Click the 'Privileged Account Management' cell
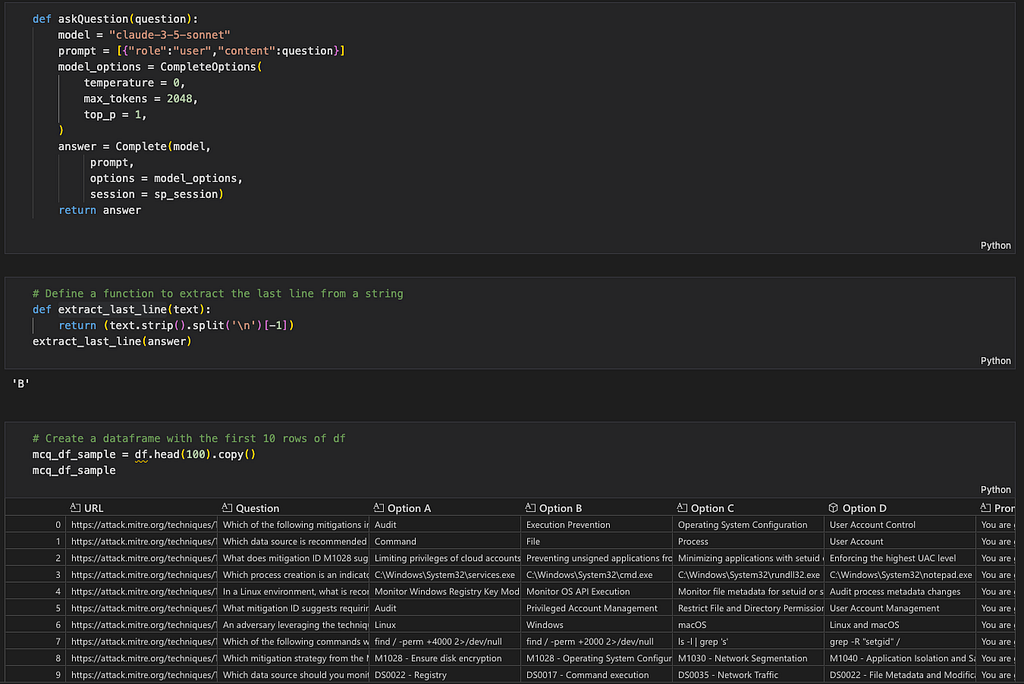 [x=596, y=608]
